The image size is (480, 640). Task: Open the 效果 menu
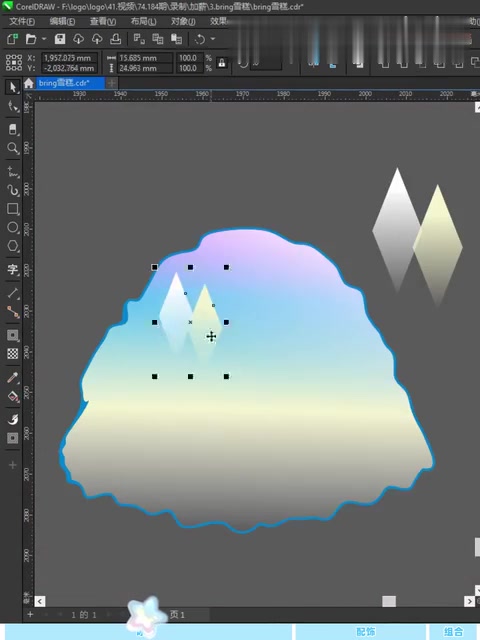coord(218,21)
